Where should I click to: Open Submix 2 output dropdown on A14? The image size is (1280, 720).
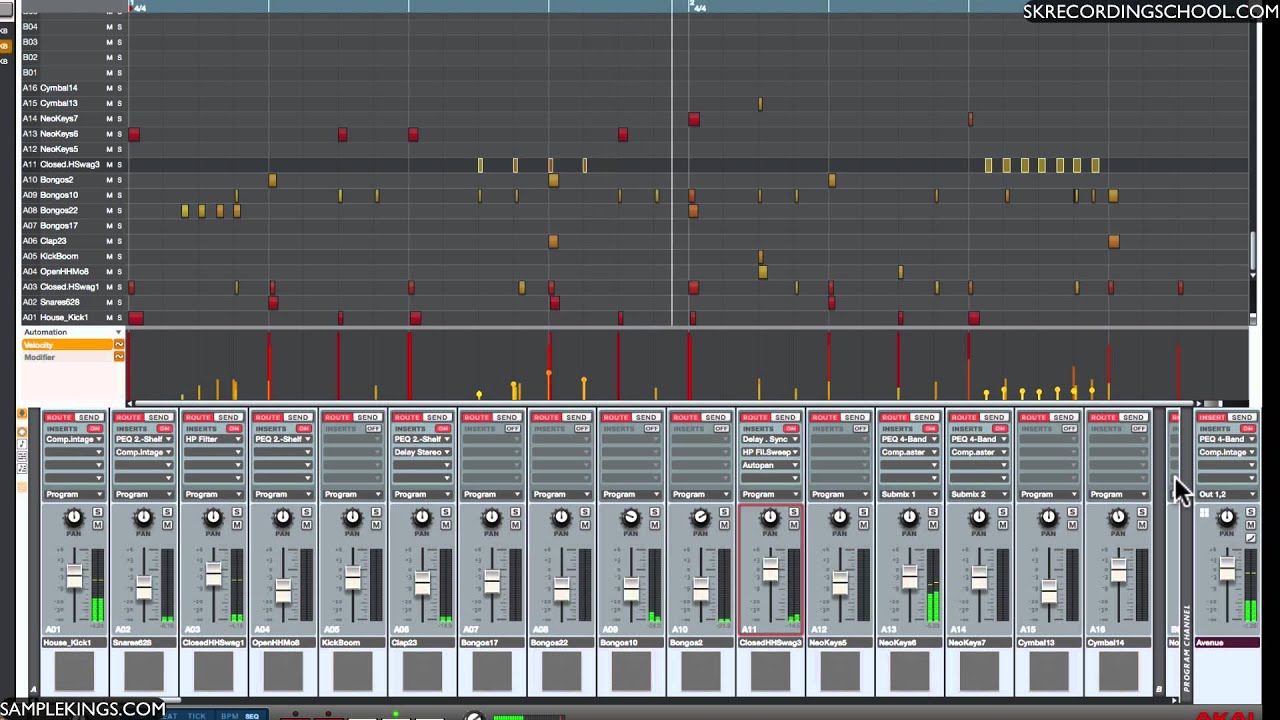tap(979, 494)
